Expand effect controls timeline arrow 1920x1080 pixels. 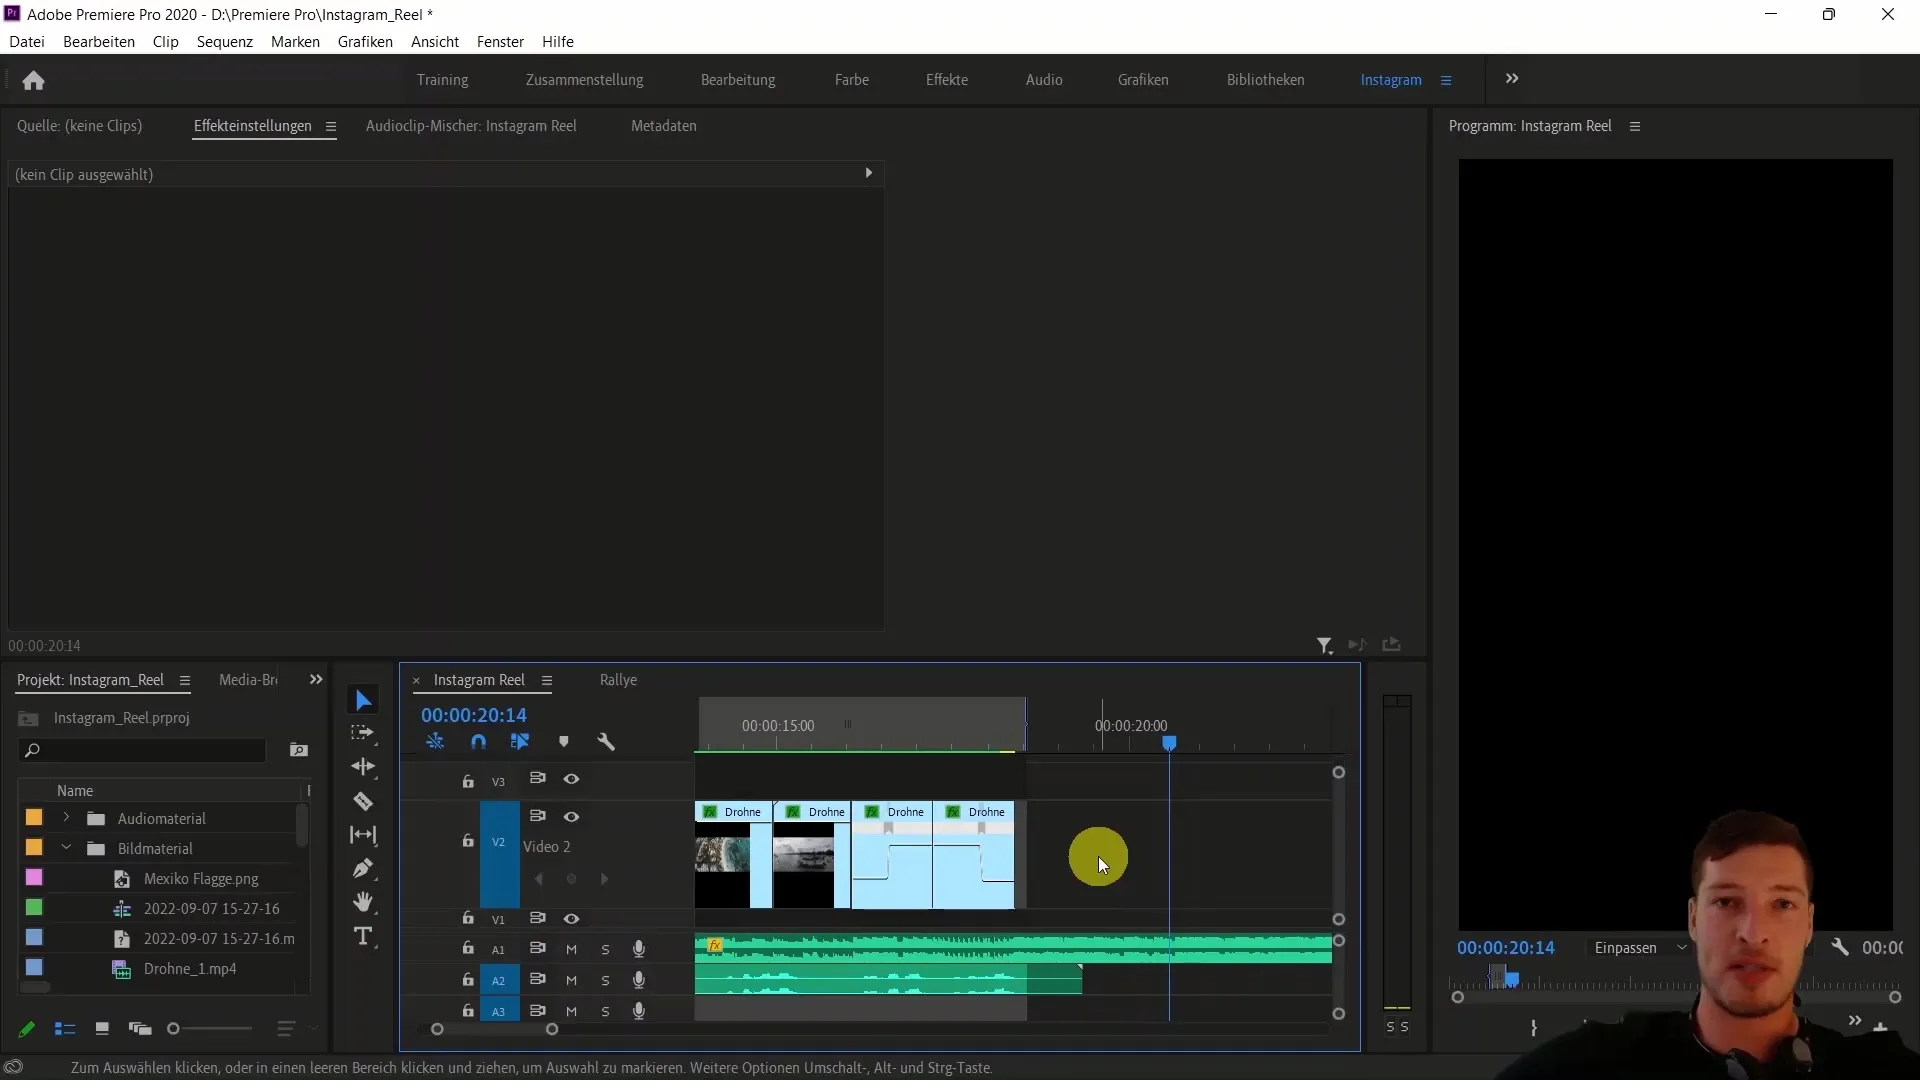pyautogui.click(x=868, y=173)
